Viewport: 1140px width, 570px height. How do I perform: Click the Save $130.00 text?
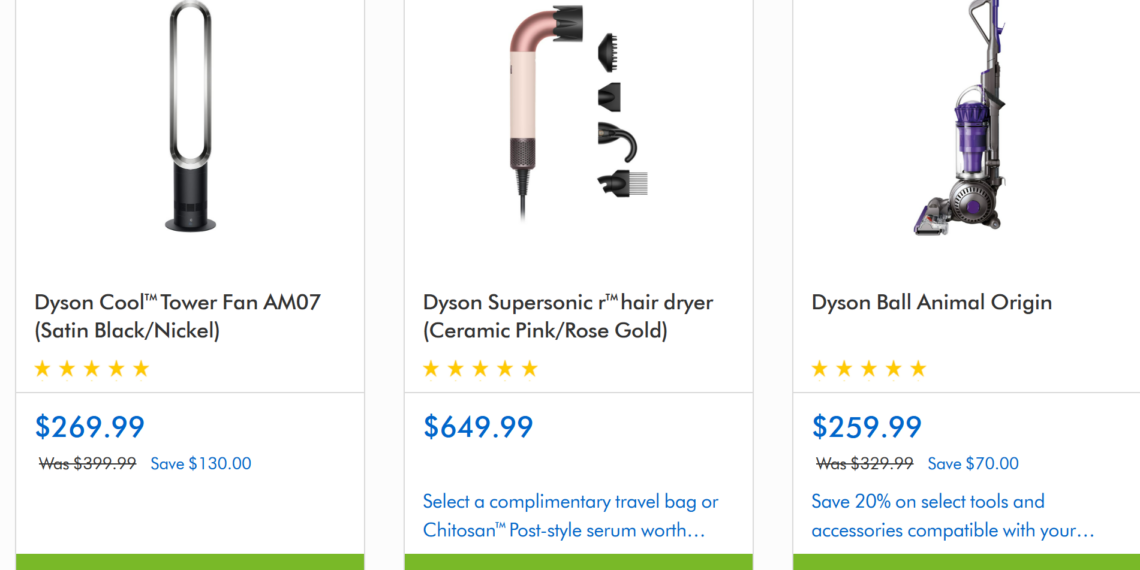coord(201,464)
